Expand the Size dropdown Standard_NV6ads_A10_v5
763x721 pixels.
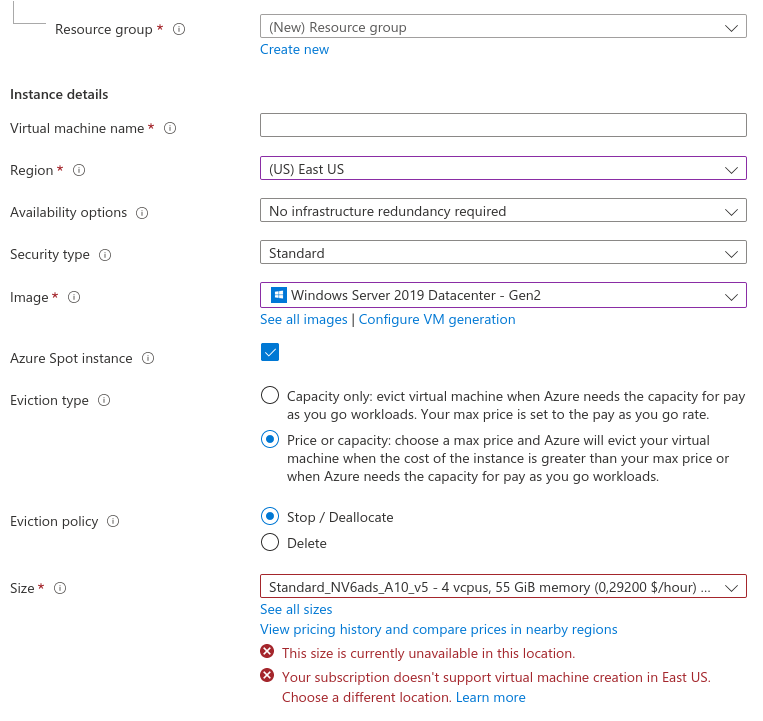pos(503,586)
